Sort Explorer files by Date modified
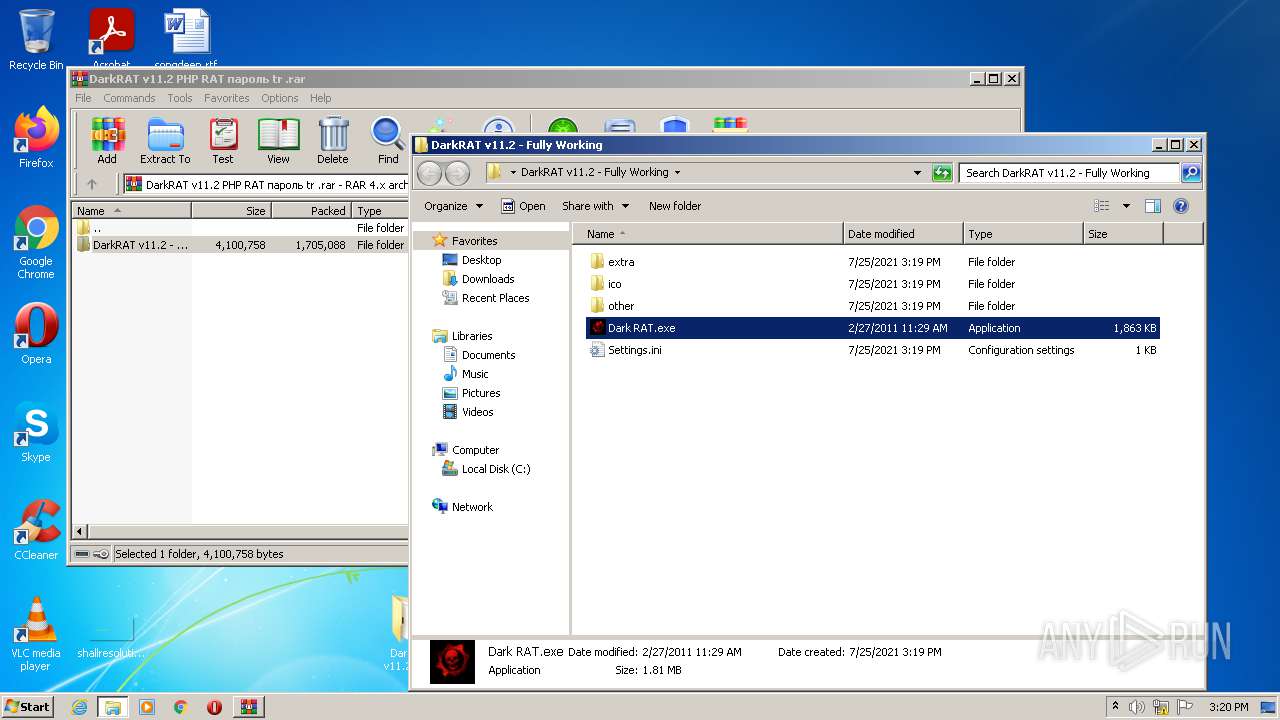The height and width of the screenshot is (720, 1280). pyautogui.click(x=903, y=234)
